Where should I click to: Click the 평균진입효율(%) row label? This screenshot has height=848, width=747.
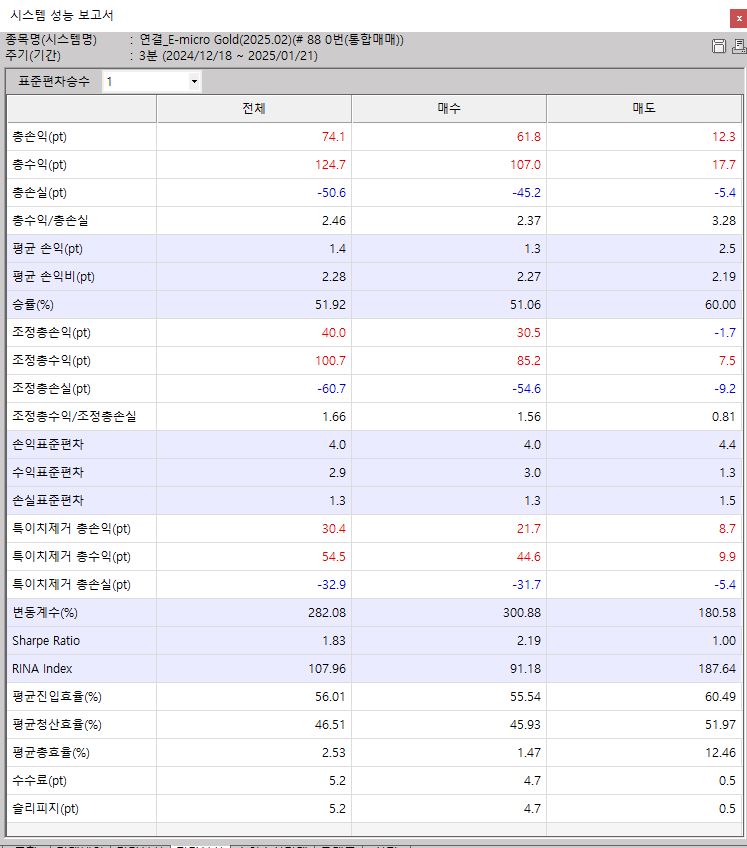pos(58,696)
